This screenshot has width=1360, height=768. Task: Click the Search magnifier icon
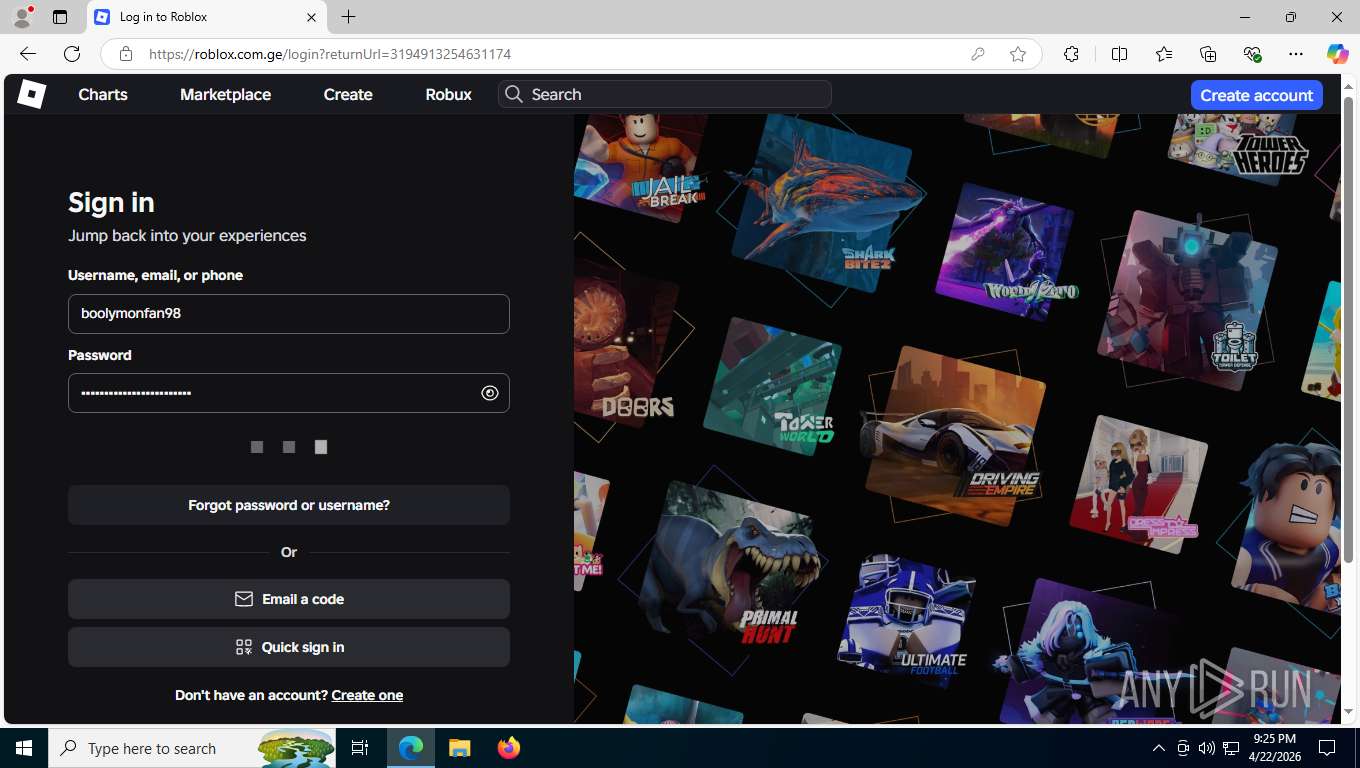click(x=514, y=94)
